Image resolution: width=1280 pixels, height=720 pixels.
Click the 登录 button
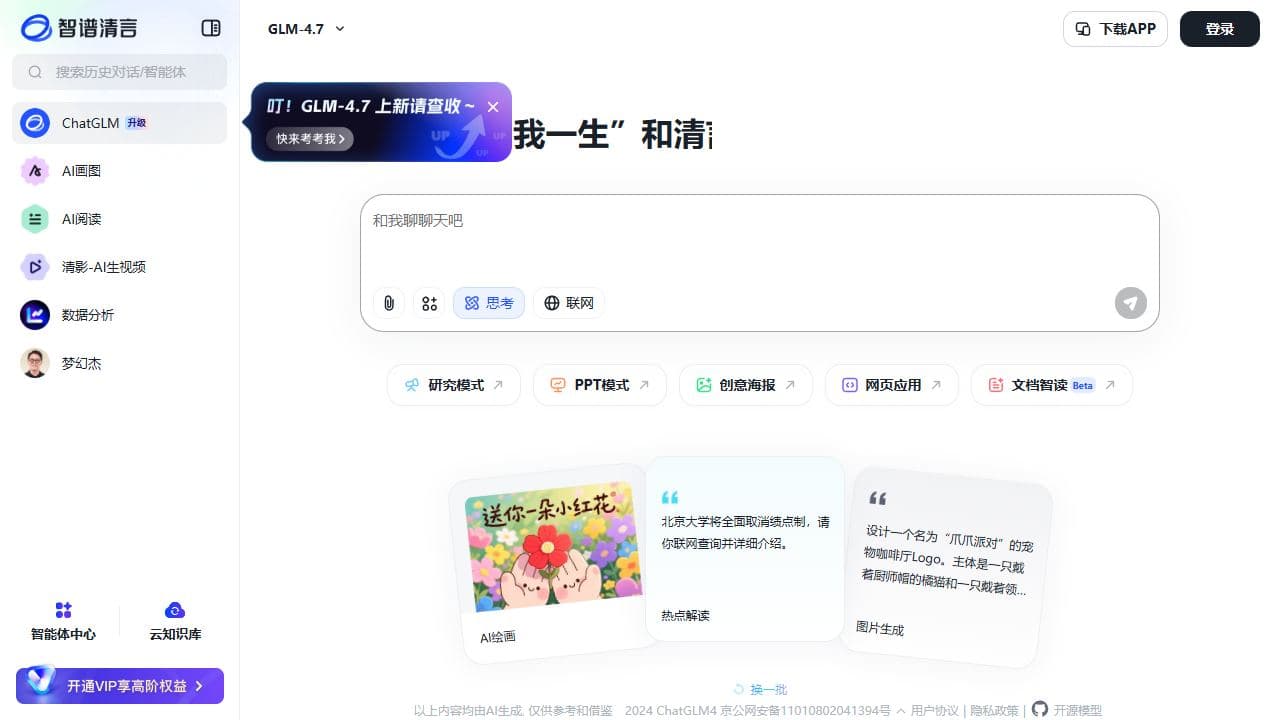coord(1219,29)
